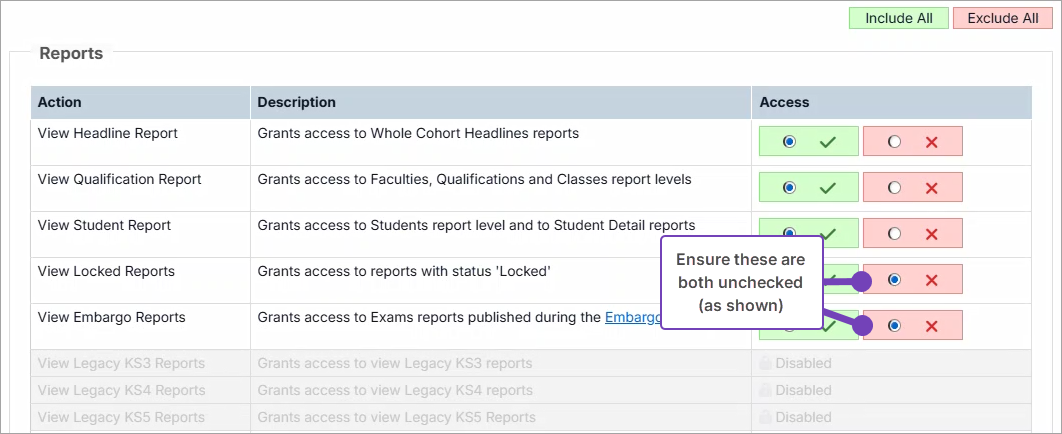Open the Embargo link in description
This screenshot has height=434, width=1062.
coord(631,318)
